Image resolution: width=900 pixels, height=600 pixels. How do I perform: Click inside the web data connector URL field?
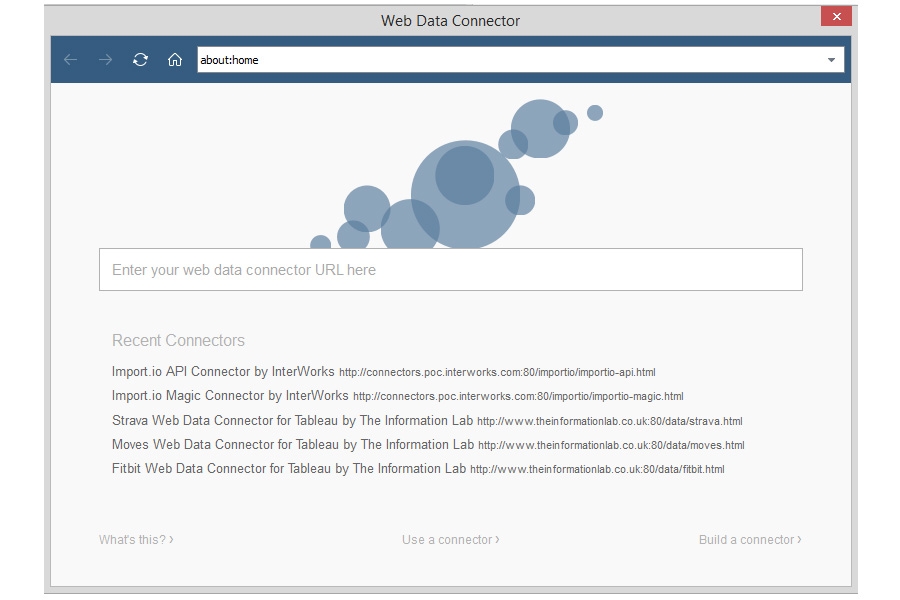coord(450,269)
